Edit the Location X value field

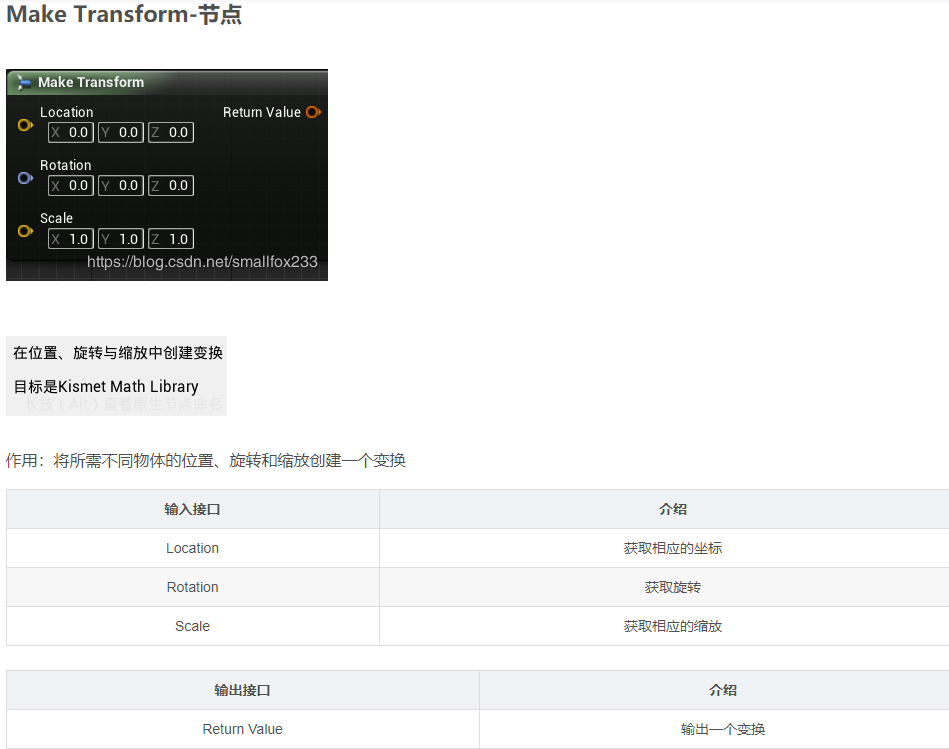coord(71,132)
